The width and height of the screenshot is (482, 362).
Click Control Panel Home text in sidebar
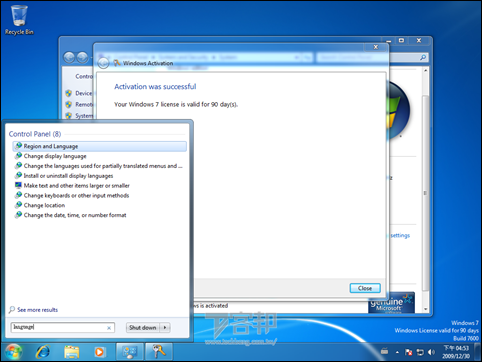coord(84,76)
